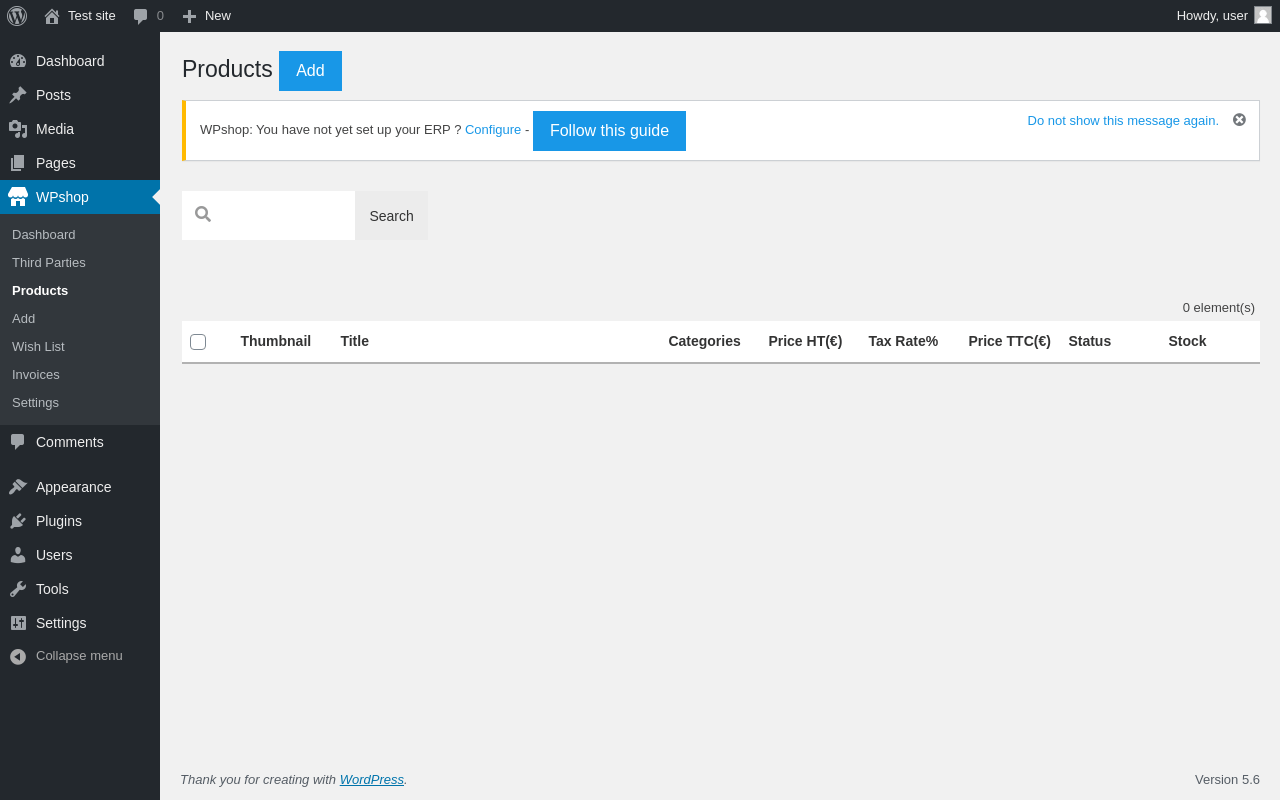
Task: Click the Comments bubble icon in sidebar
Action: pos(18,442)
